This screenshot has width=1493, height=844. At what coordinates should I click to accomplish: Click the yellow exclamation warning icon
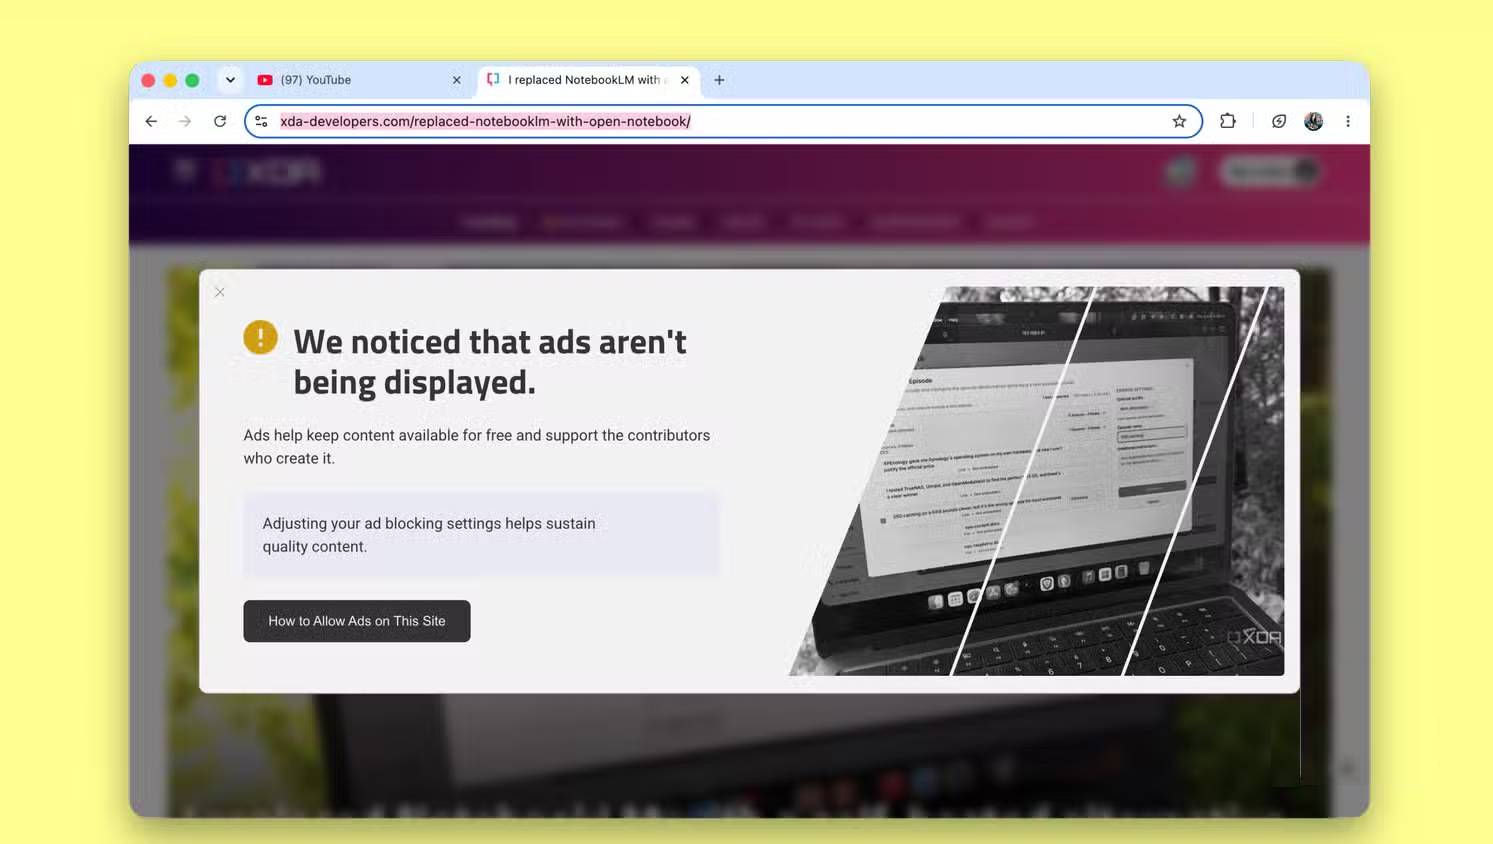coord(261,338)
